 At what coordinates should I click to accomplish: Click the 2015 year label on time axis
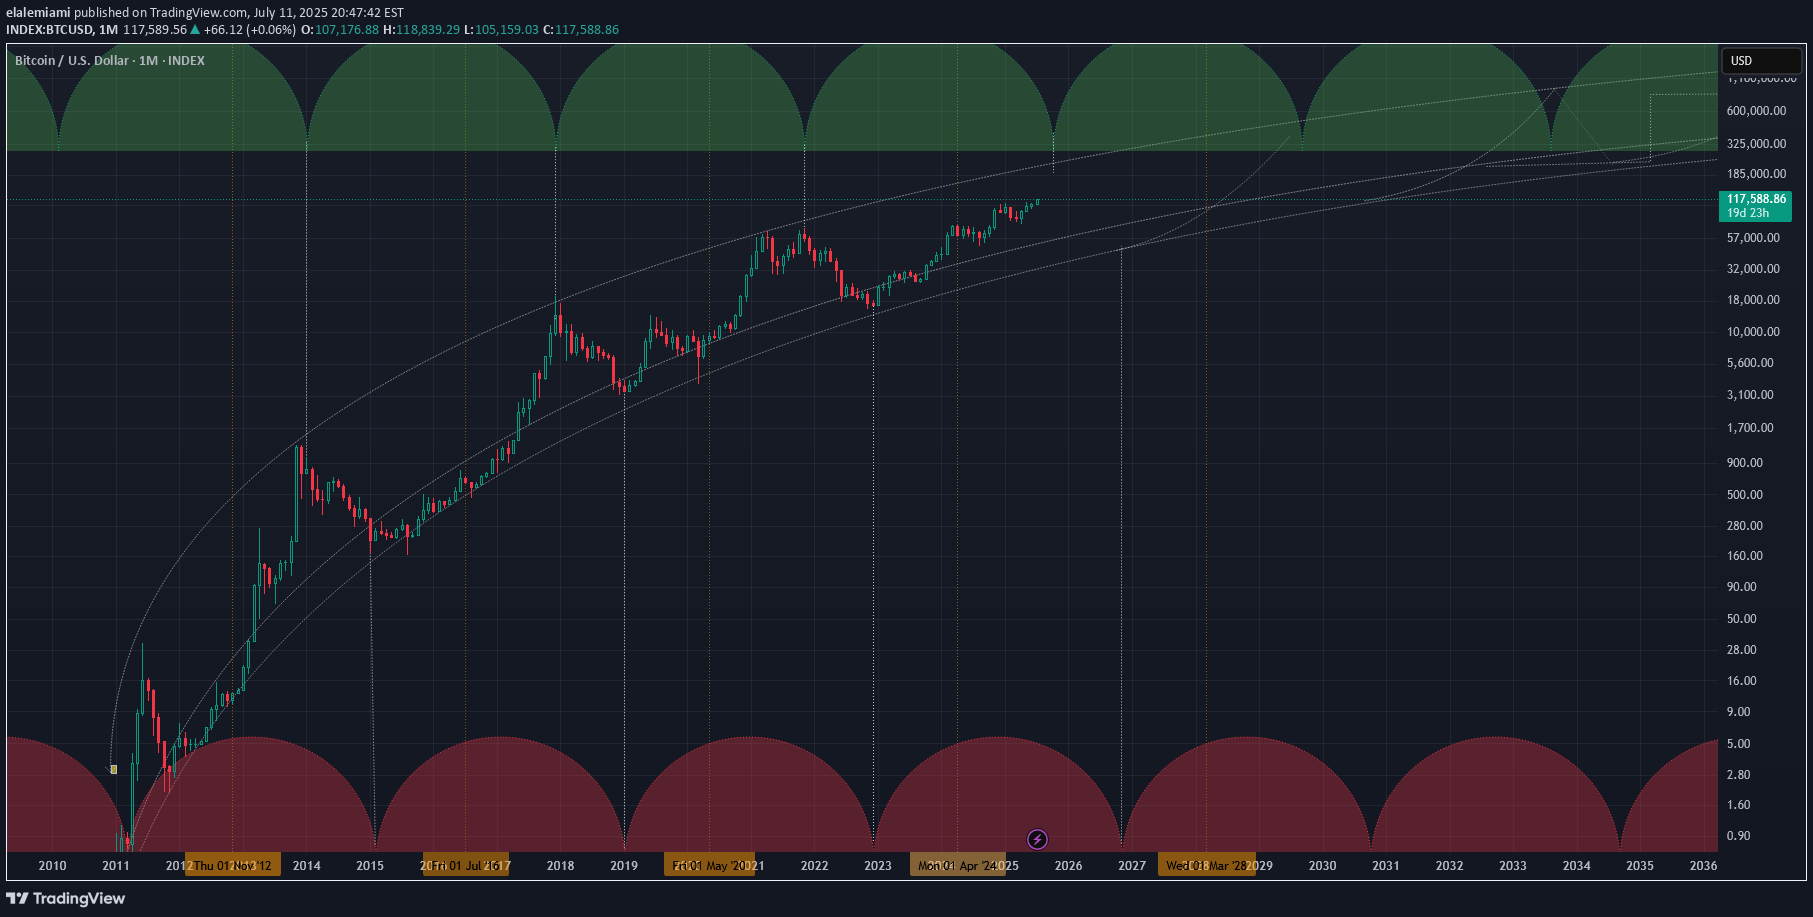370,866
